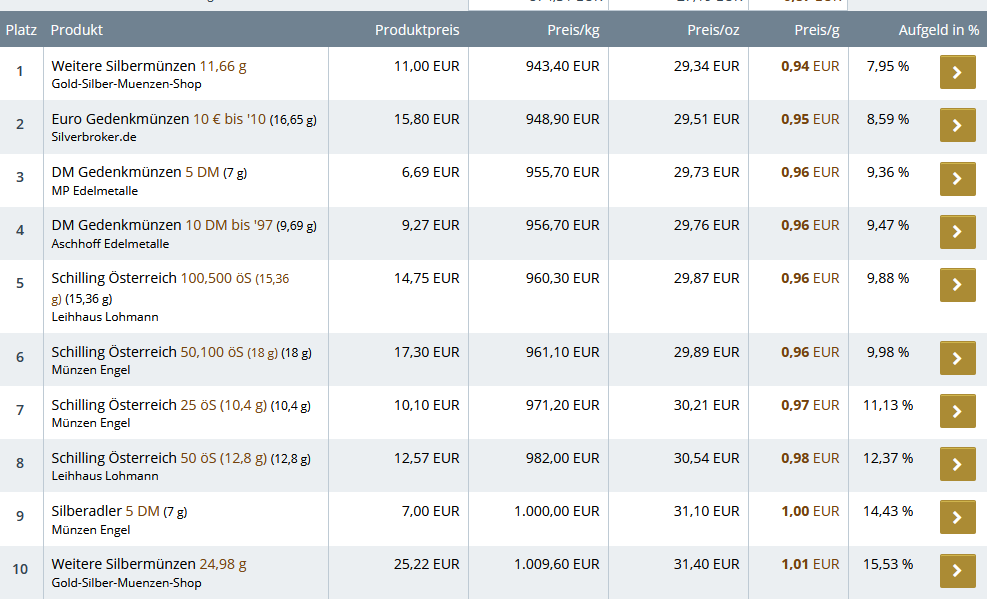Open arrow button for Silberadler 5 DM
987x599 pixels.
(957, 517)
